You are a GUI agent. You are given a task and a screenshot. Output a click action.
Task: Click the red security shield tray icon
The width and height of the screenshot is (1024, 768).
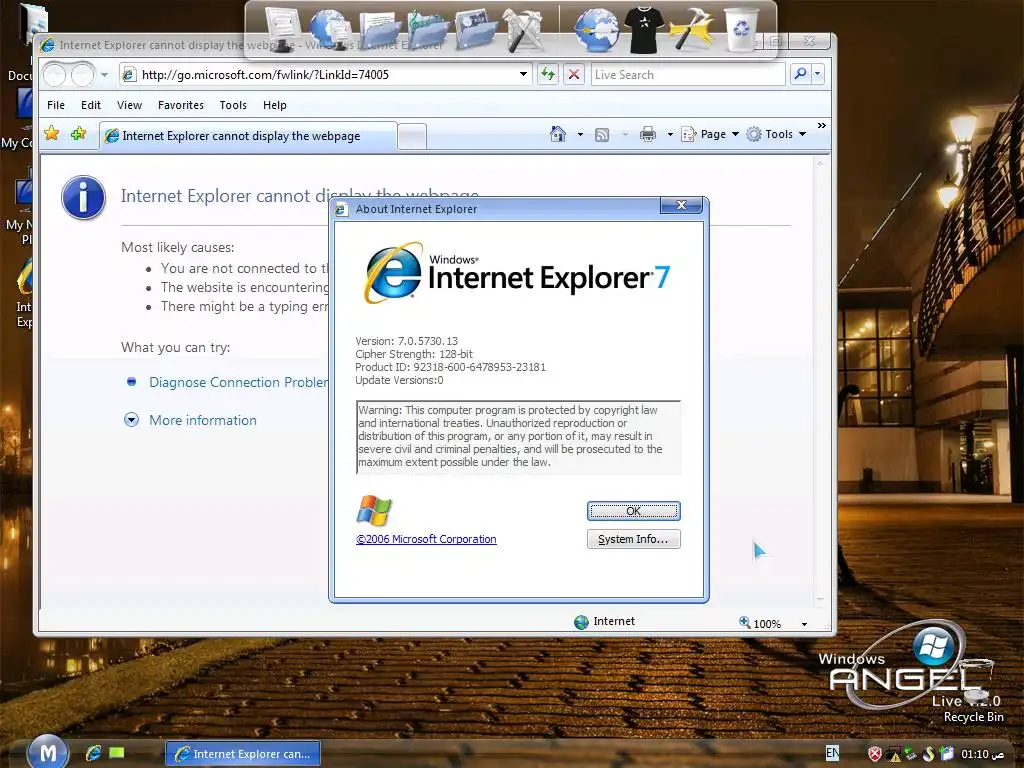point(874,754)
